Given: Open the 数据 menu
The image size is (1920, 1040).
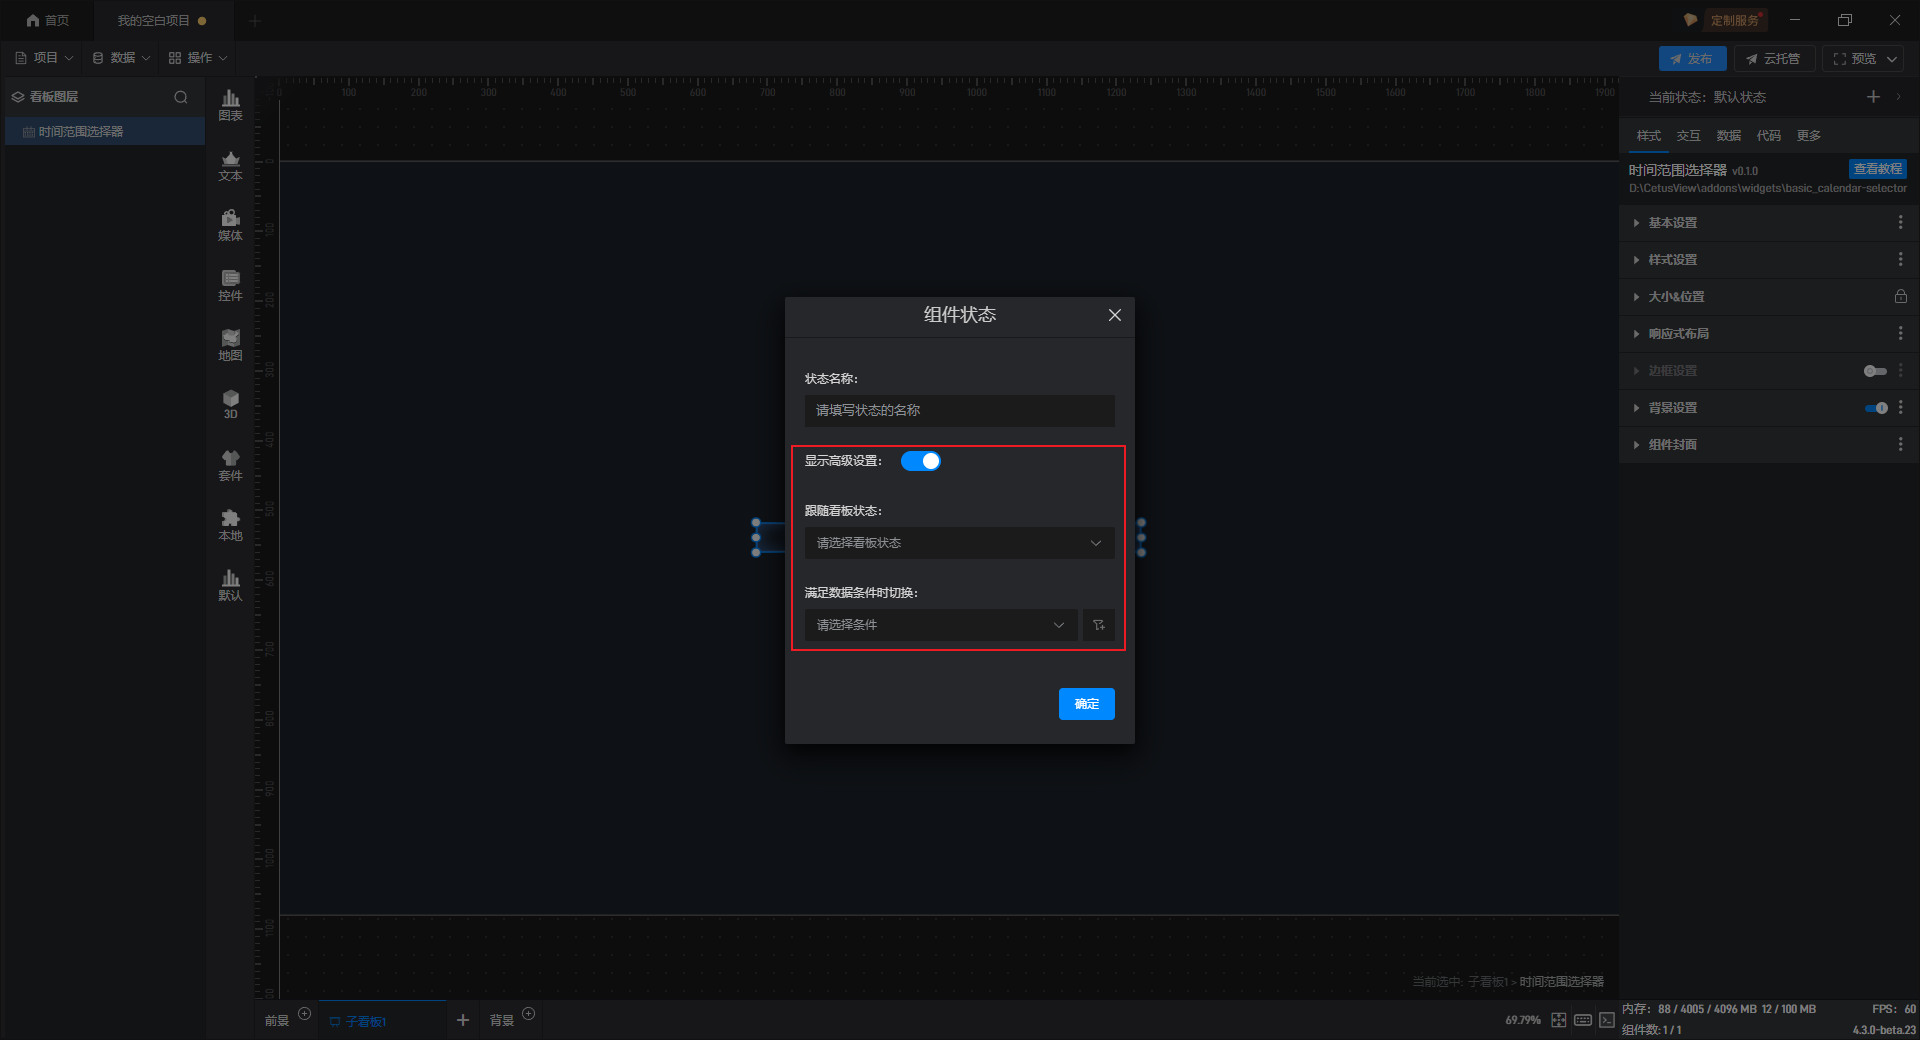Looking at the screenshot, I should coord(121,58).
